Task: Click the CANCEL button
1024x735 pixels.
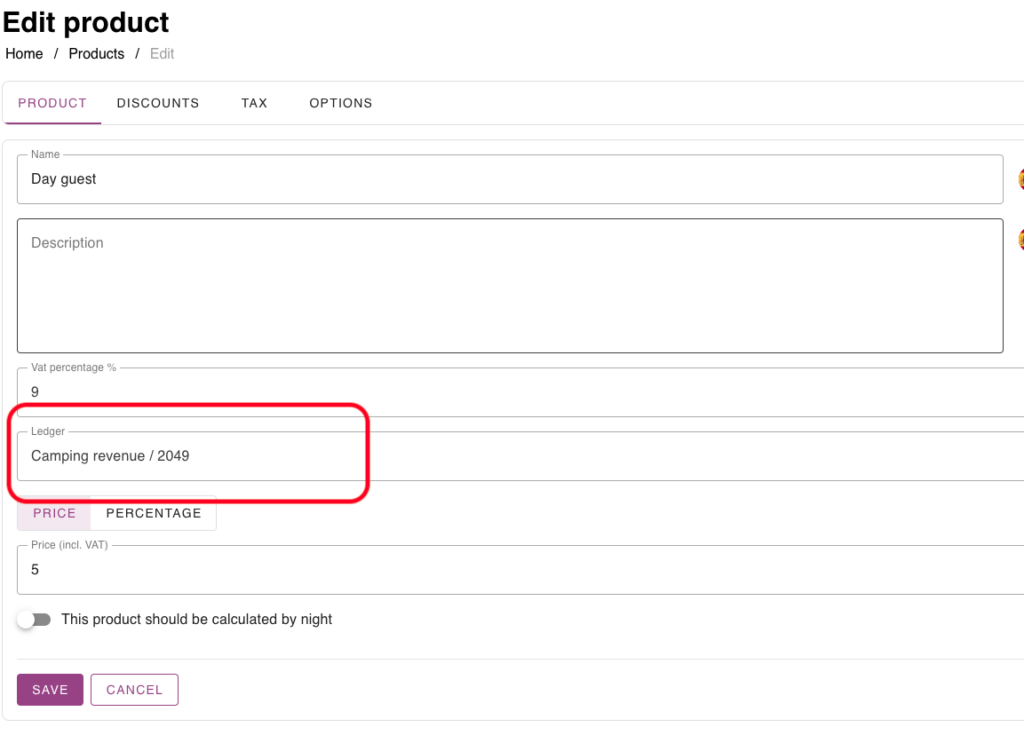Action: (x=134, y=690)
